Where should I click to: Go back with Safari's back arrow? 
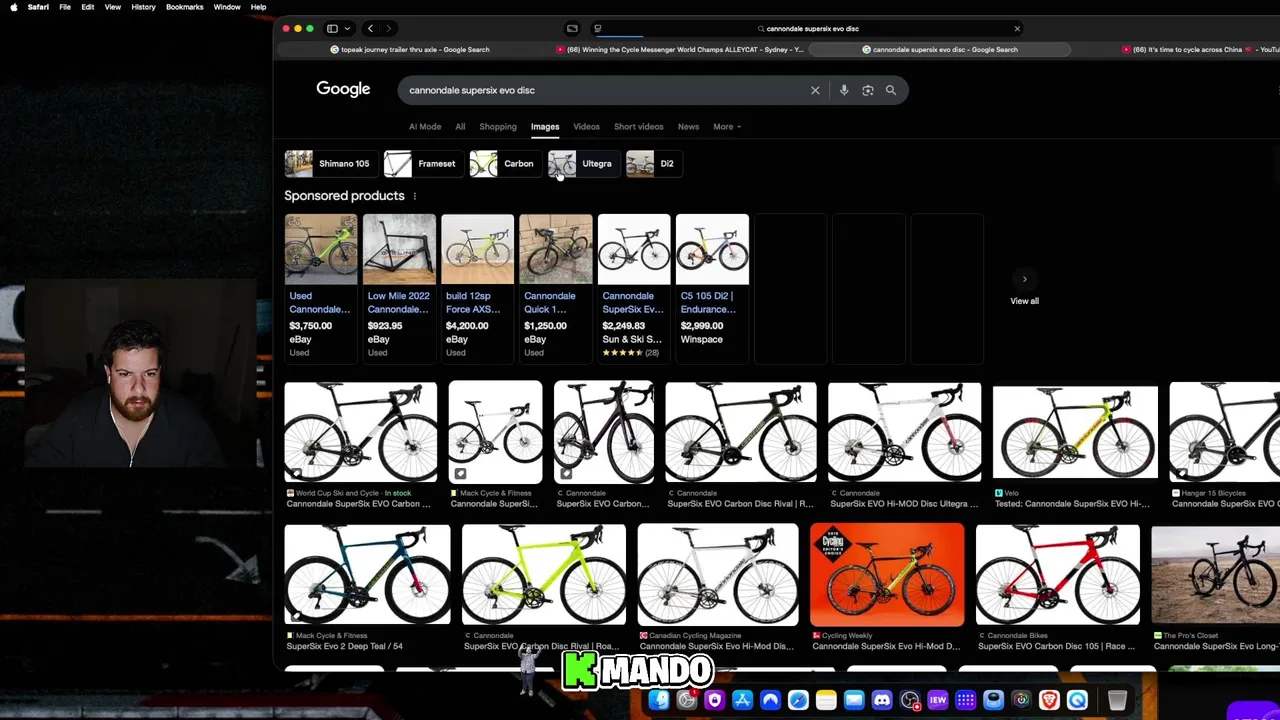tap(370, 28)
